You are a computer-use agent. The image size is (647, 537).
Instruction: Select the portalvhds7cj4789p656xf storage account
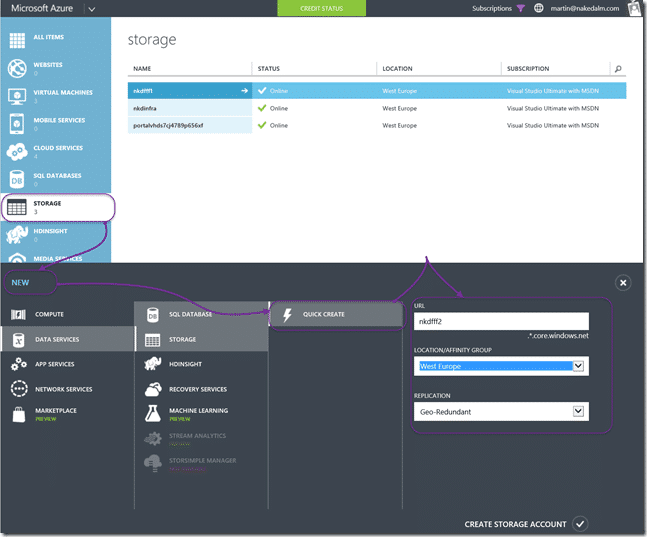coord(168,125)
